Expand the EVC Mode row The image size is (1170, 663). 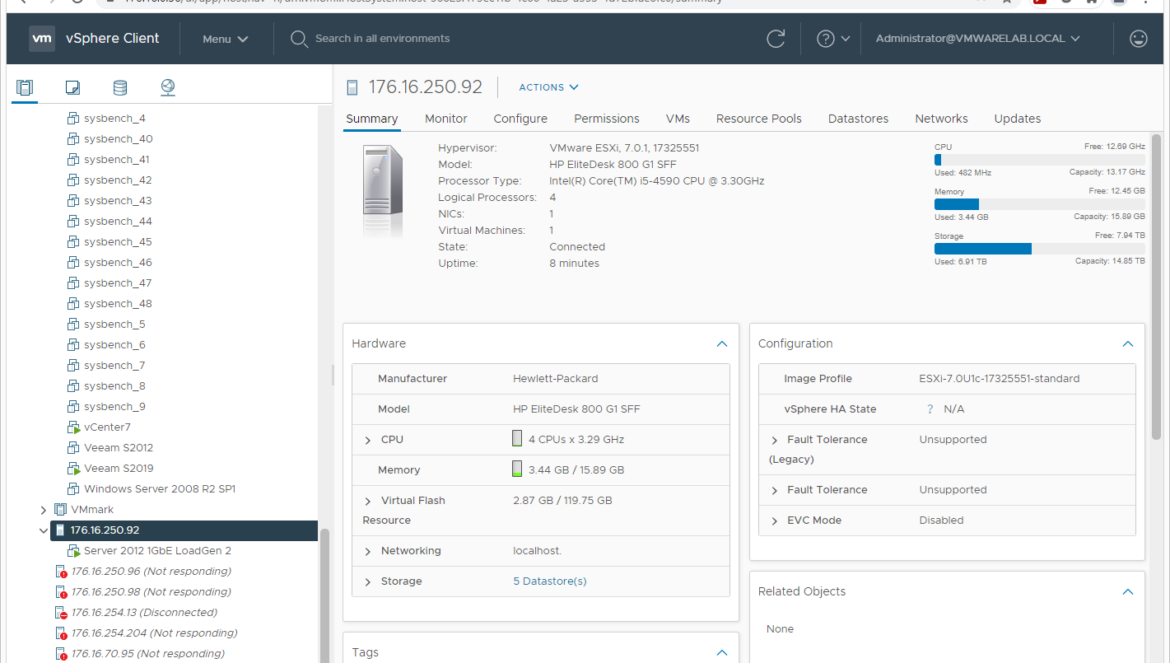774,521
